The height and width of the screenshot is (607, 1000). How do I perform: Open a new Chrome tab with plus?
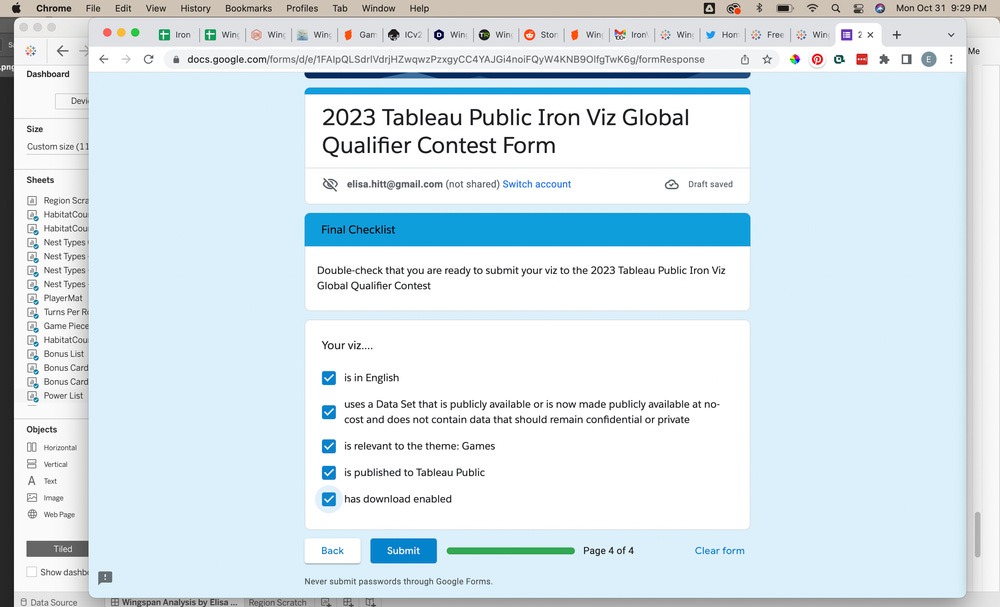(x=897, y=34)
